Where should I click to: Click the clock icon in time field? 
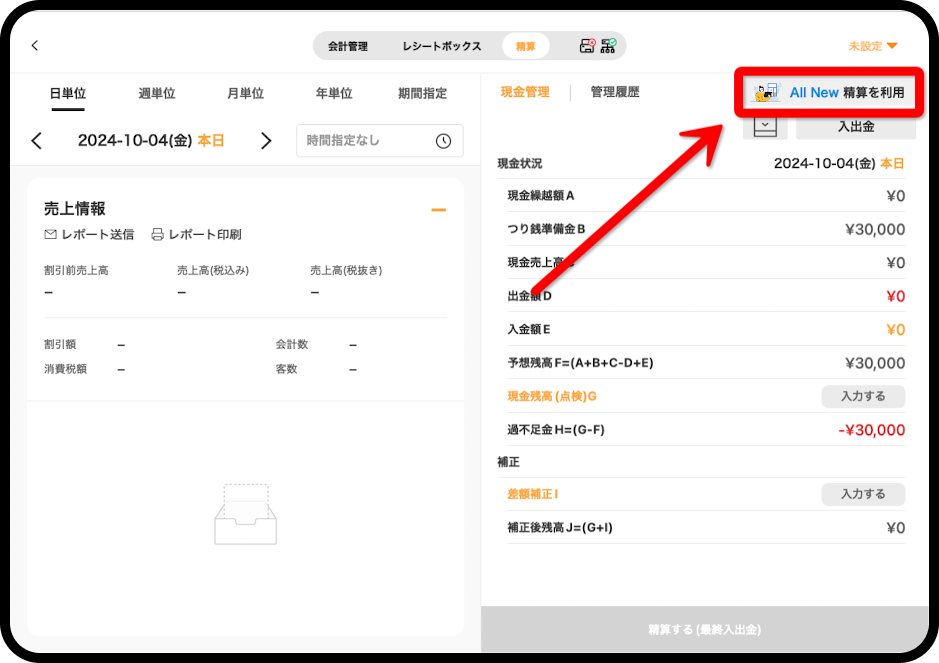point(443,141)
